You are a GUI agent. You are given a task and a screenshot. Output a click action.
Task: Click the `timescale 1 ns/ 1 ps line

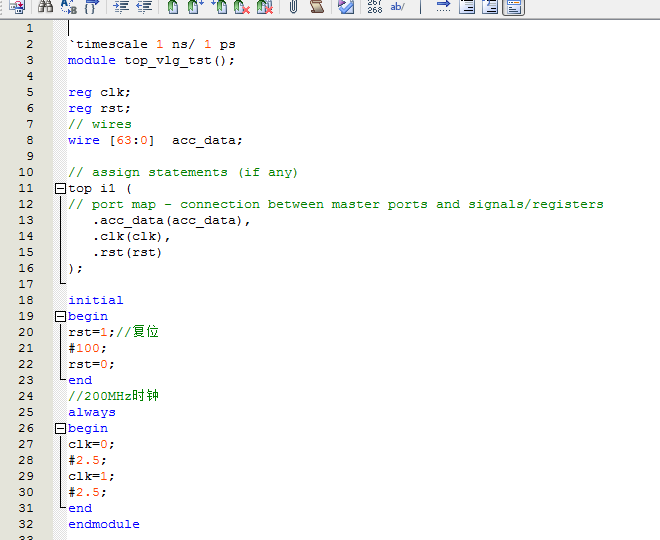click(152, 44)
